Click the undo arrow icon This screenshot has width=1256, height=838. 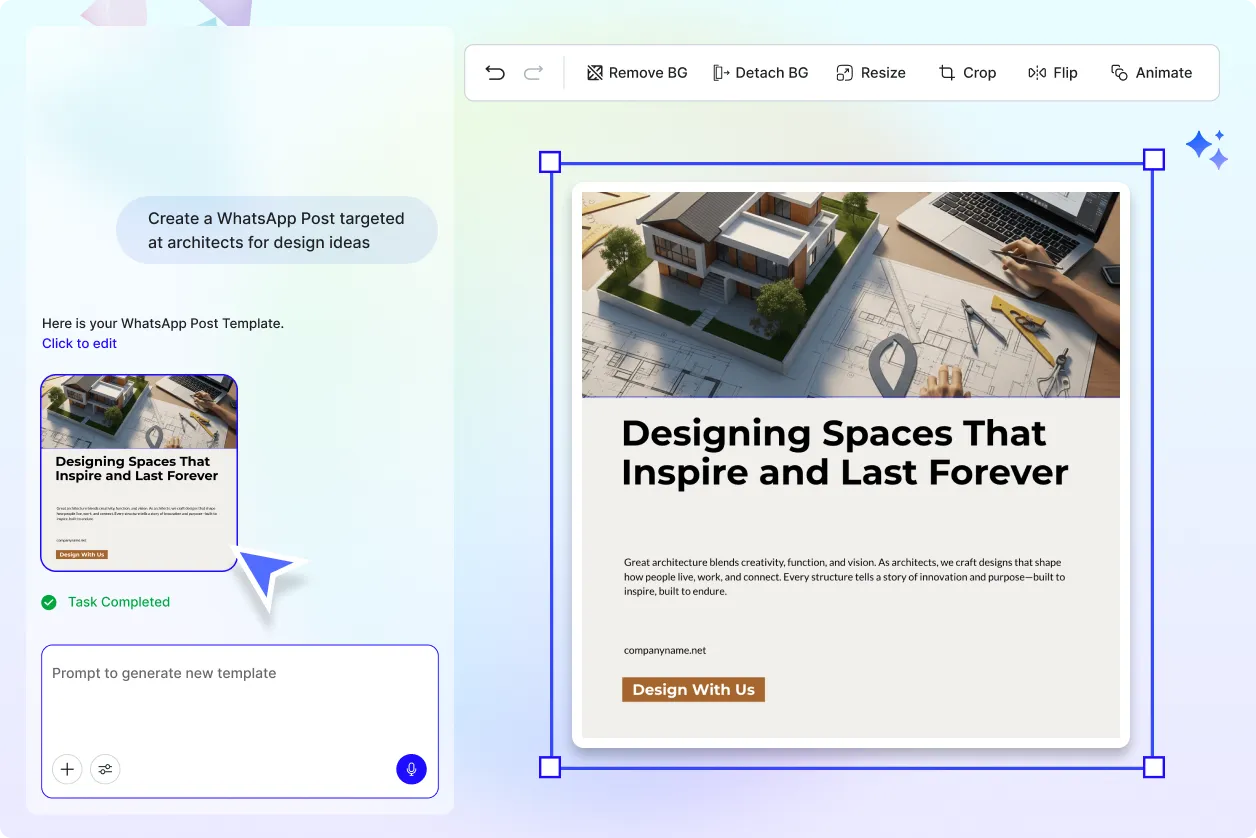[495, 73]
